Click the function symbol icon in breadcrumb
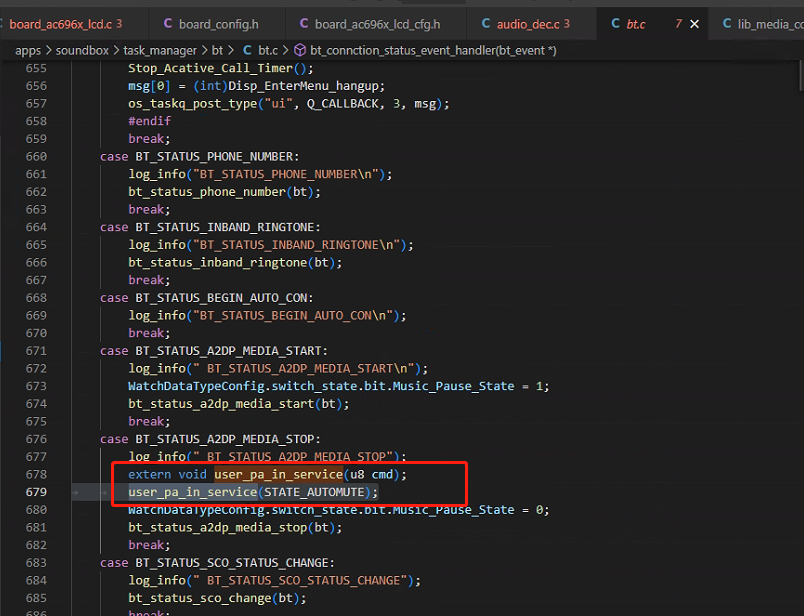Viewport: 804px width, 616px height. [x=300, y=50]
